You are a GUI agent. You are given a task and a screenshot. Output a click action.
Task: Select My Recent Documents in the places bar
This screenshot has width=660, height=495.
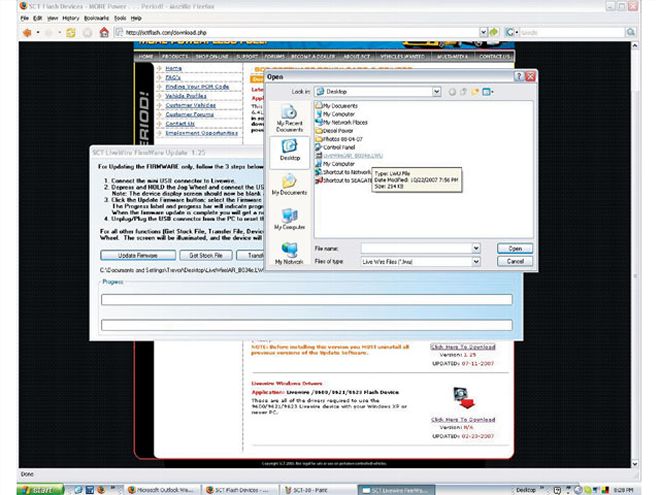pos(289,118)
